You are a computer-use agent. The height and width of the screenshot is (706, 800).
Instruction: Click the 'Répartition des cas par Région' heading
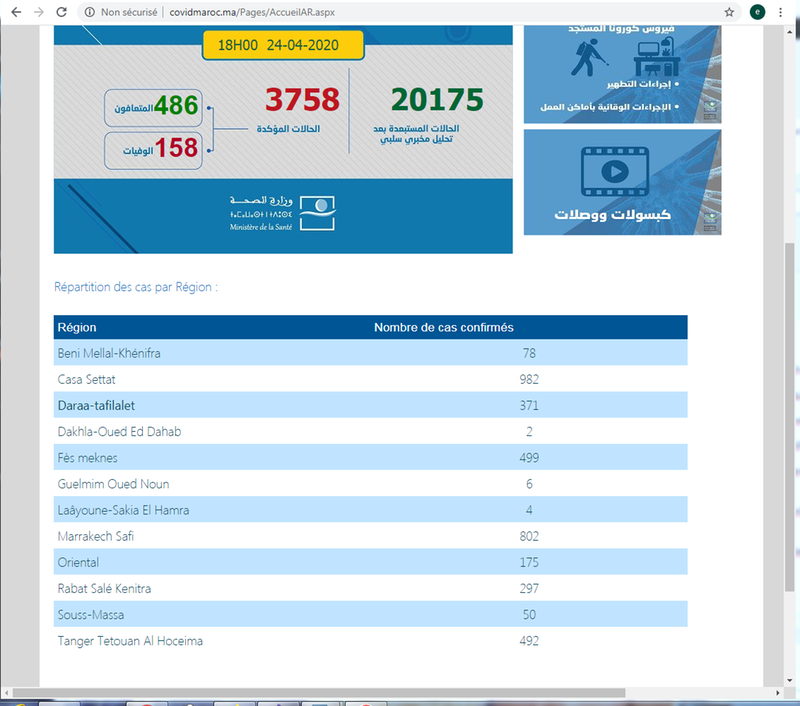pyautogui.click(x=136, y=287)
